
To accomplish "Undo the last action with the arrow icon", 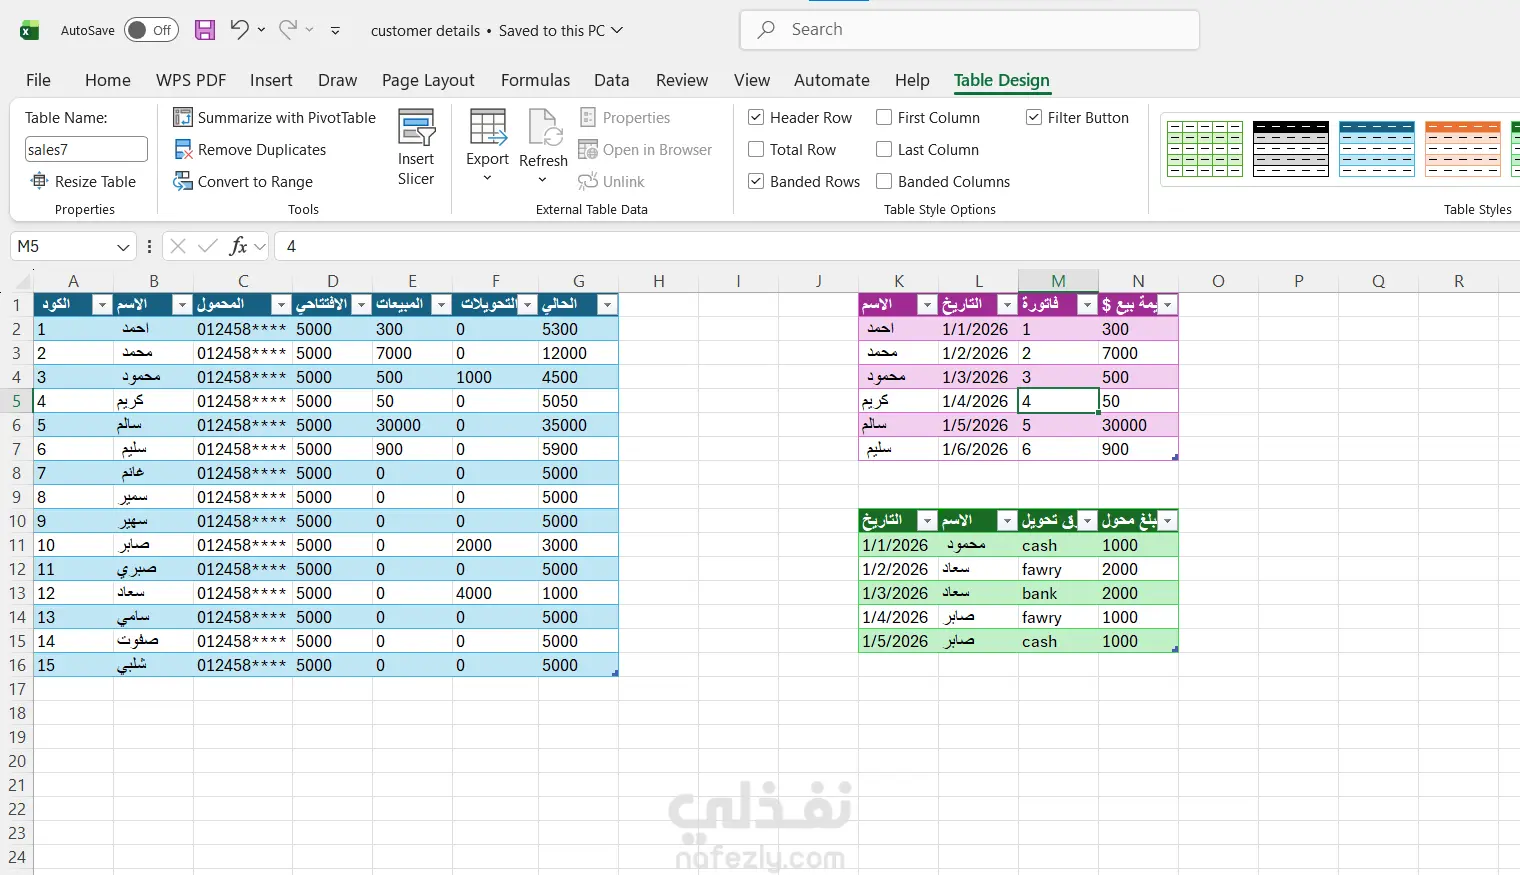I will [239, 29].
